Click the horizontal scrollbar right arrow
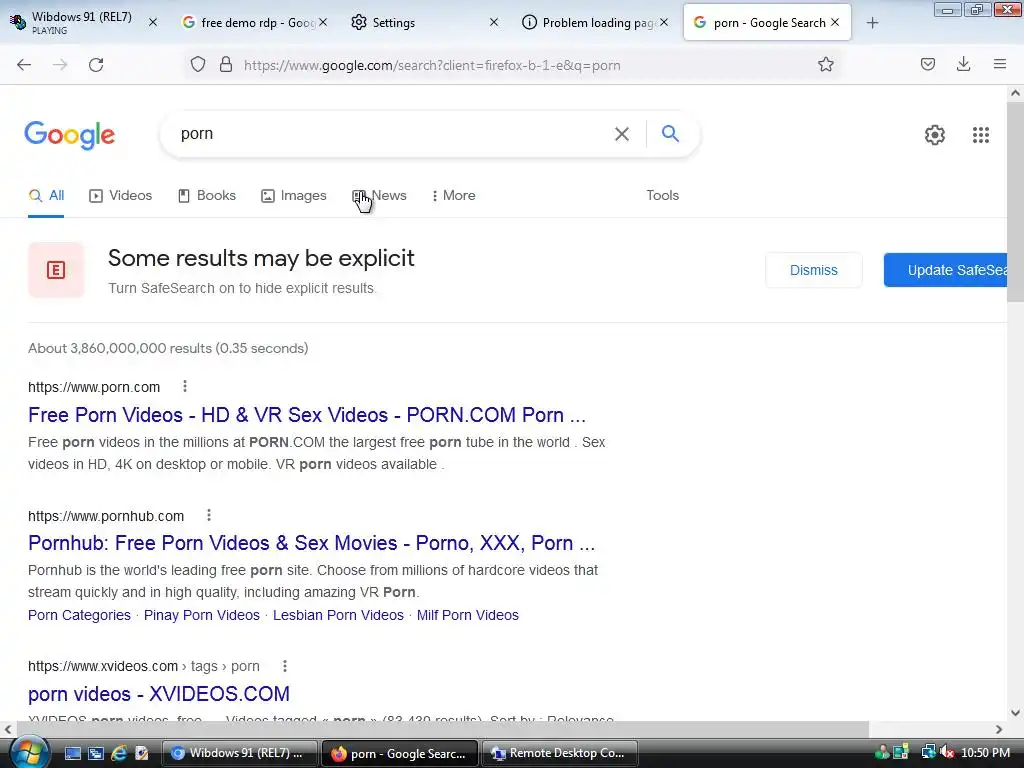Image resolution: width=1024 pixels, height=768 pixels. point(999,729)
